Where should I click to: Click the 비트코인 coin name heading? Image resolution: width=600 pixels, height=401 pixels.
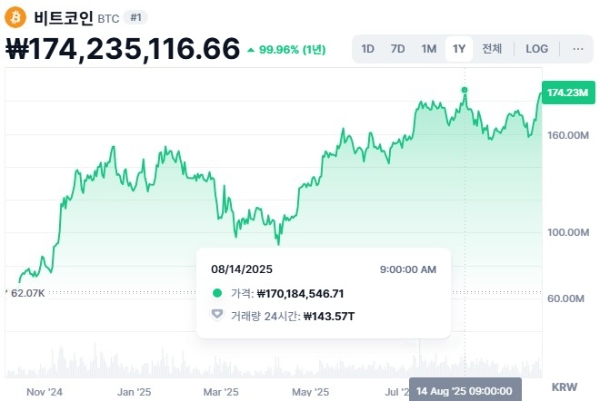coord(61,17)
